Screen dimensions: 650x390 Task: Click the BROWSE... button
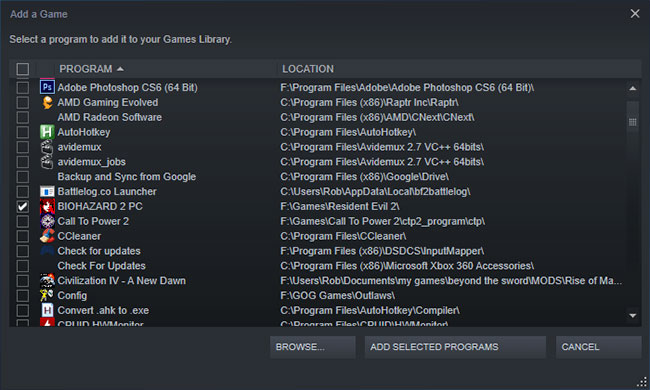coord(313,347)
